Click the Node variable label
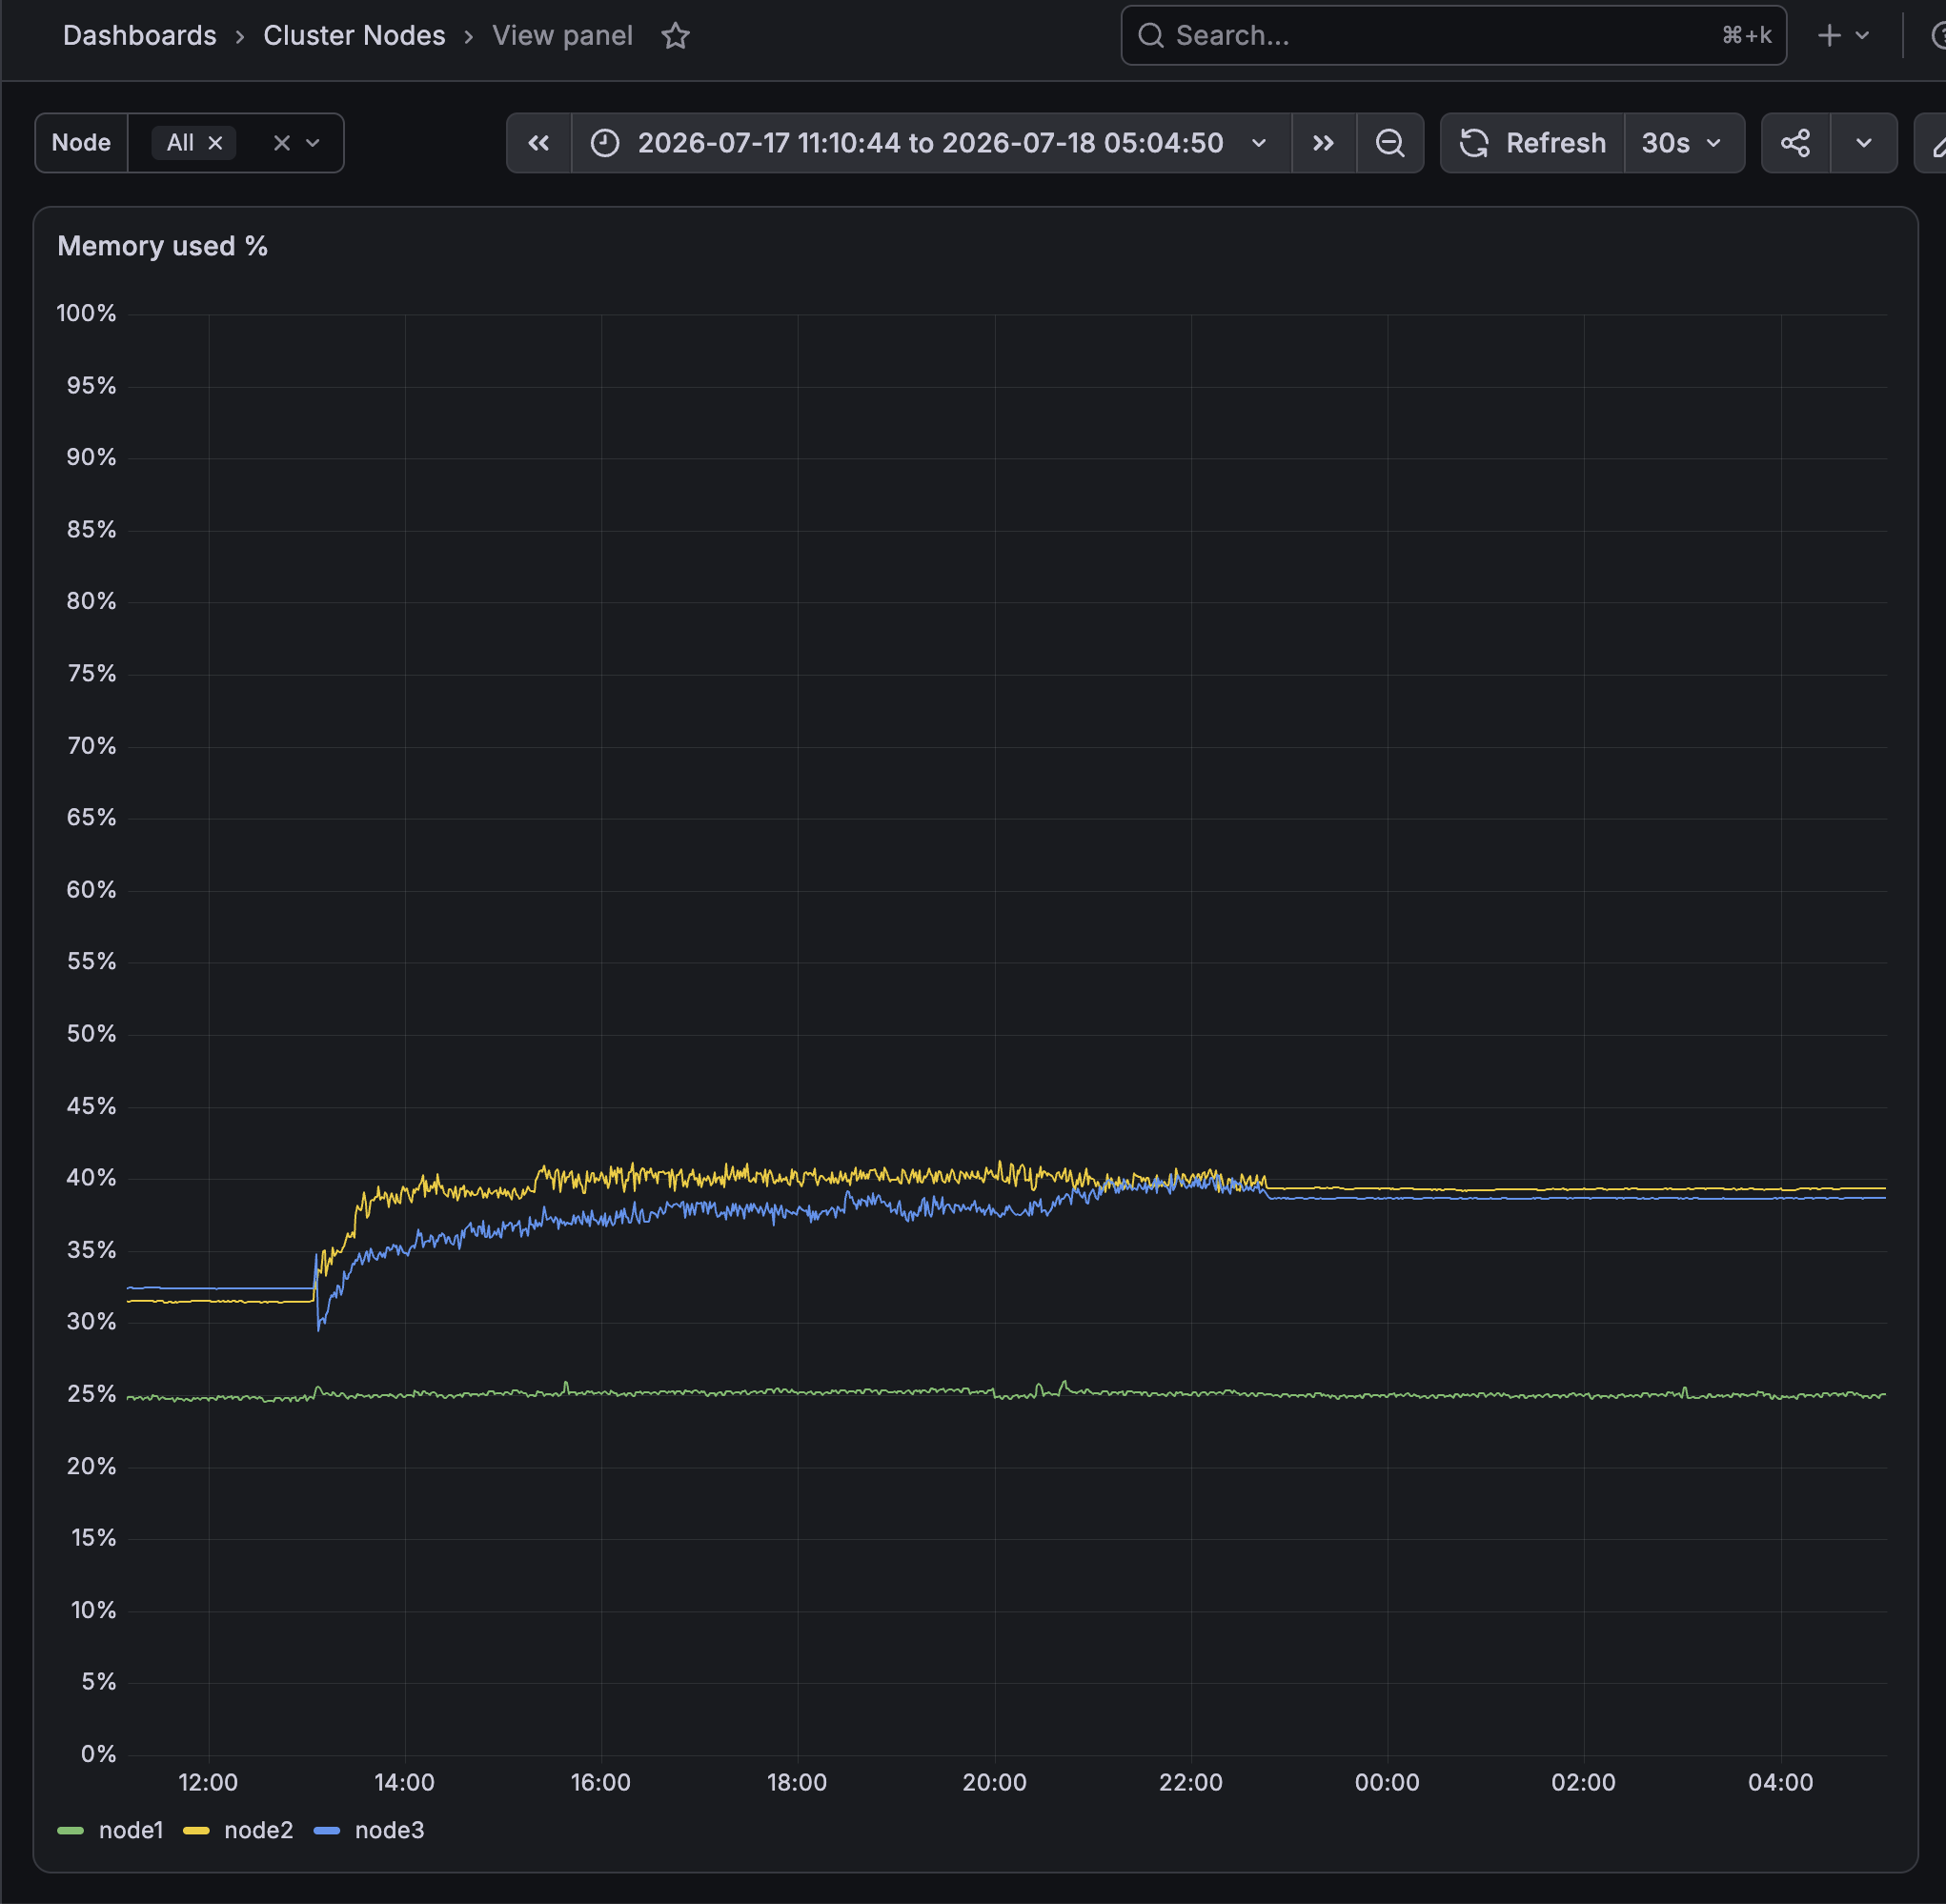 81,143
